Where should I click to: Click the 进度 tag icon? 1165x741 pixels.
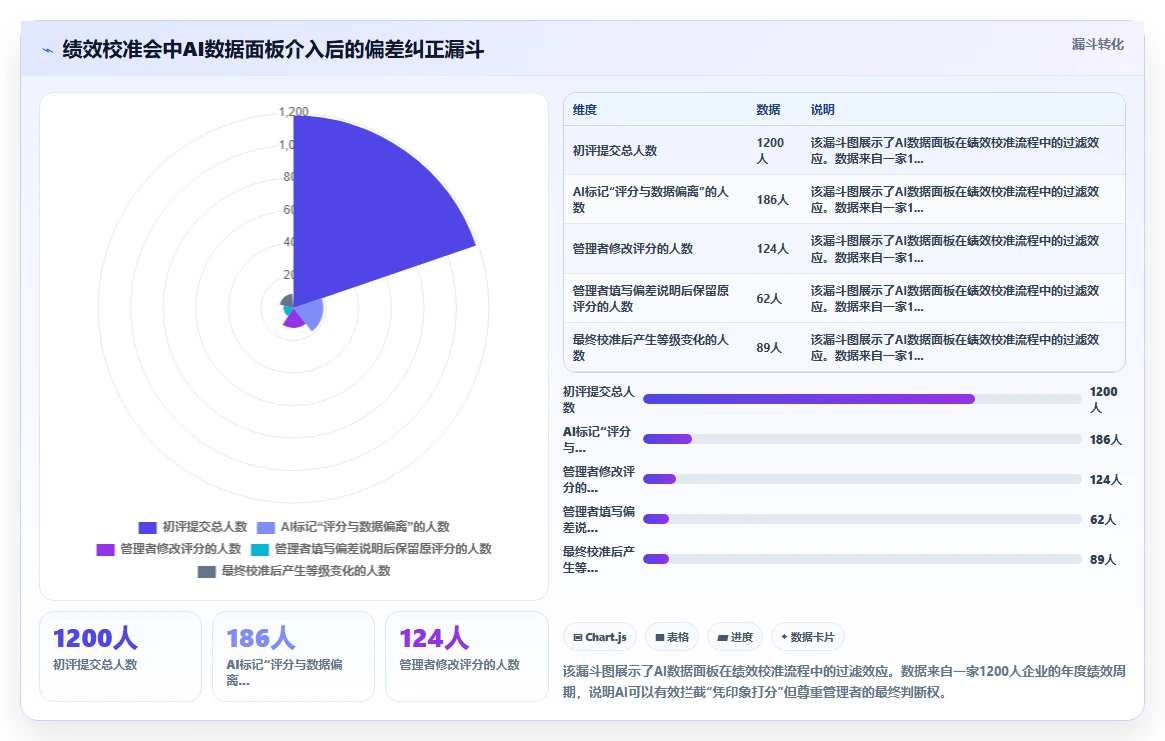(x=722, y=638)
